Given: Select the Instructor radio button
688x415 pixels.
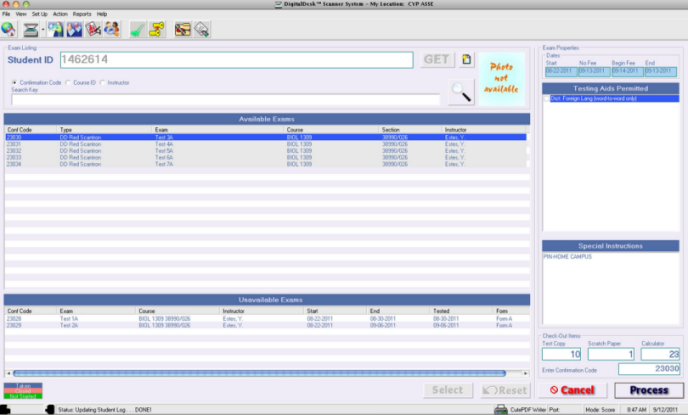Looking at the screenshot, I should click(x=102, y=82).
